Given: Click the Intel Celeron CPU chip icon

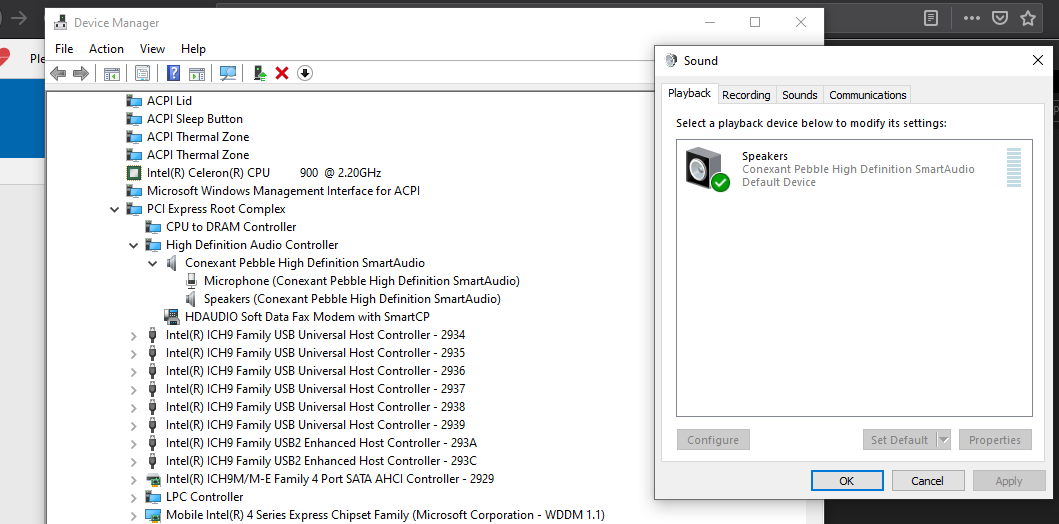Looking at the screenshot, I should click(x=134, y=172).
